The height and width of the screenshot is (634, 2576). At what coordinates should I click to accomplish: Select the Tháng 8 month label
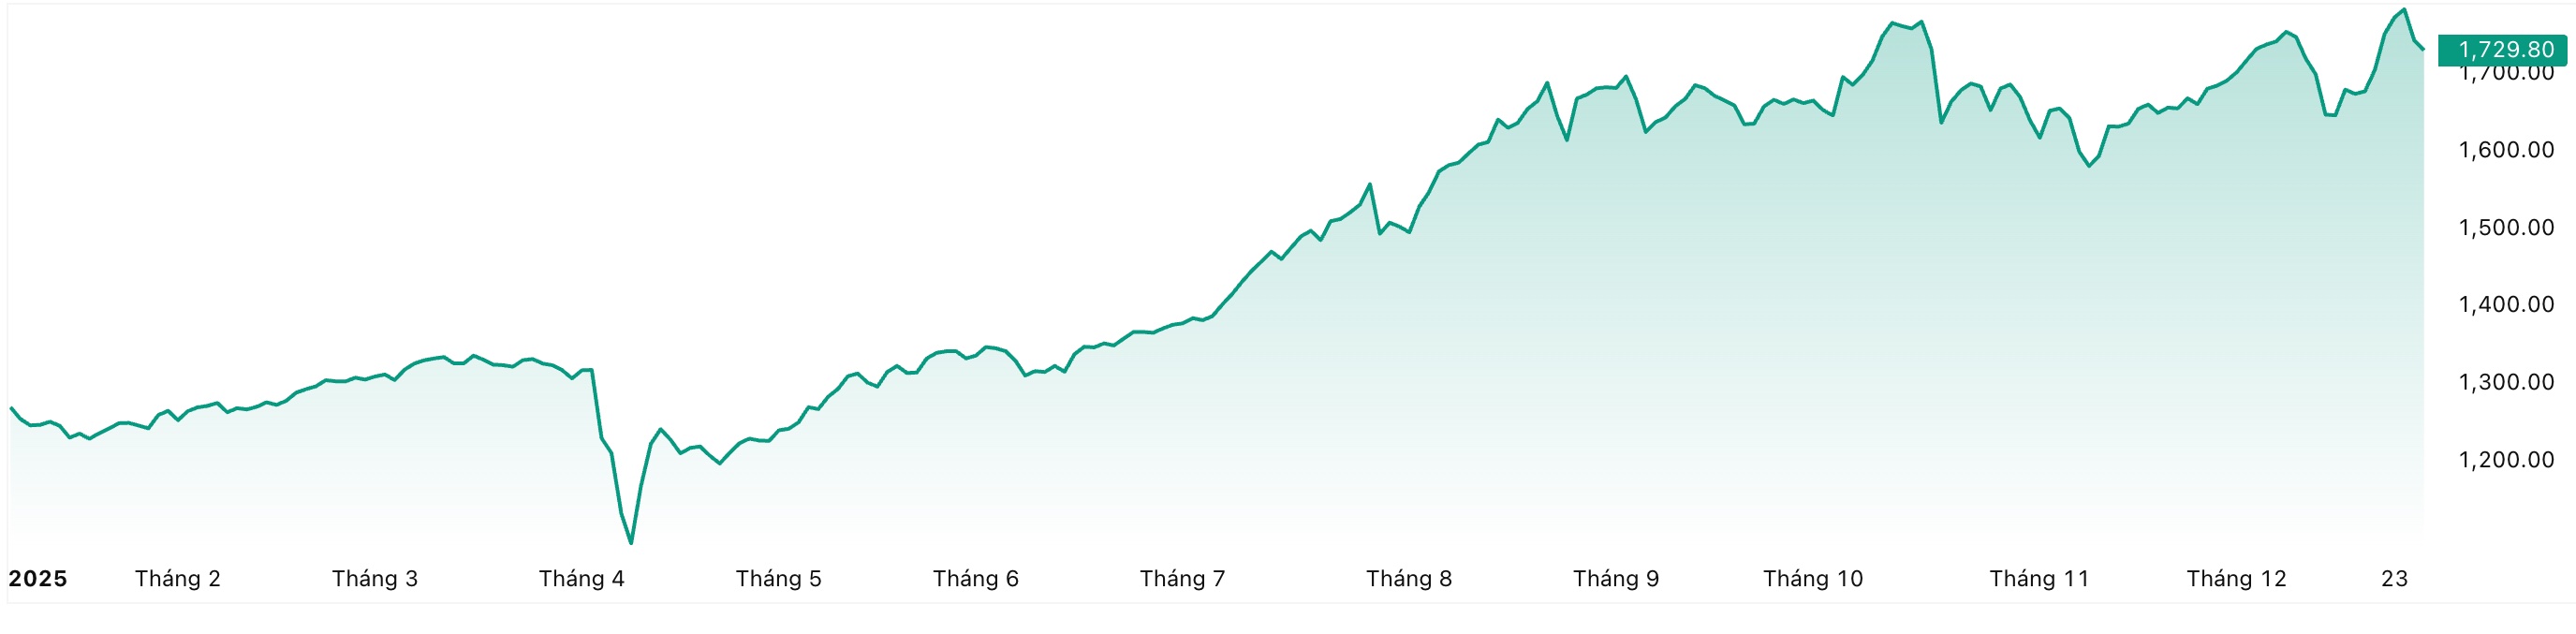pos(1408,579)
